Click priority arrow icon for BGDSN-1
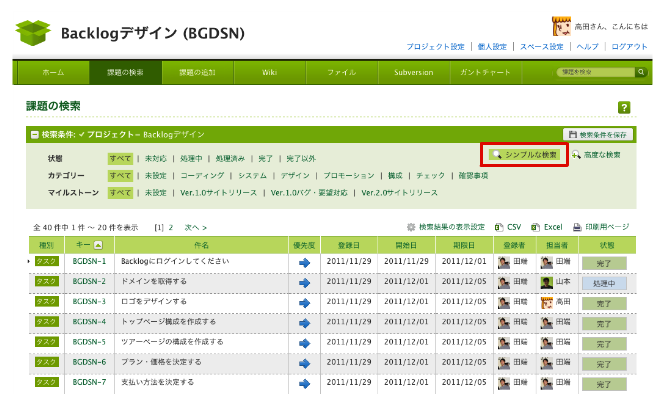This screenshot has height=402, width=661. [304, 263]
